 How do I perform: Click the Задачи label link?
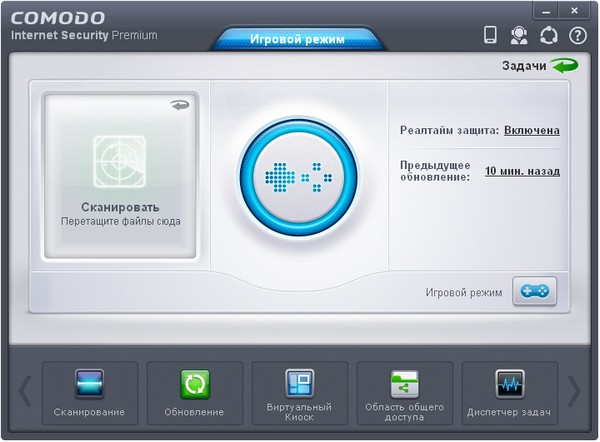coord(524,66)
